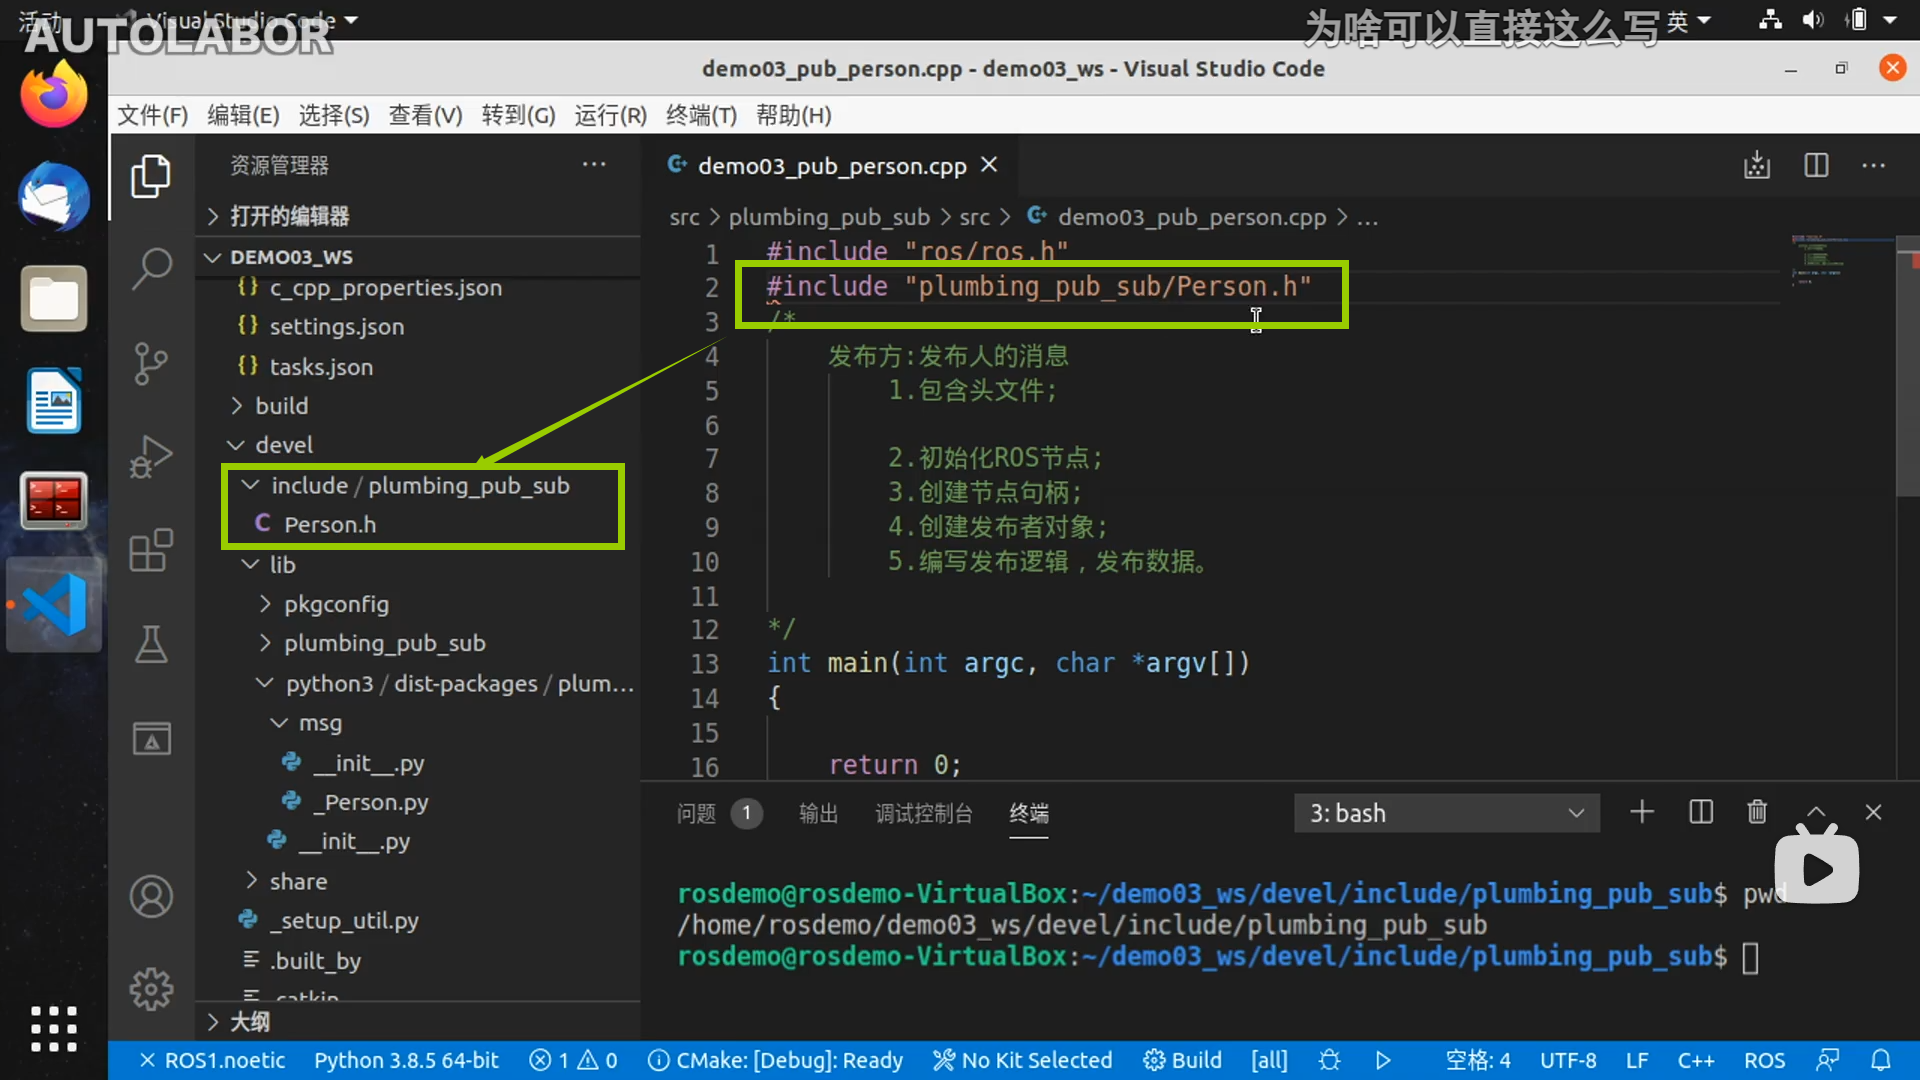Expand the build folder

click(281, 406)
